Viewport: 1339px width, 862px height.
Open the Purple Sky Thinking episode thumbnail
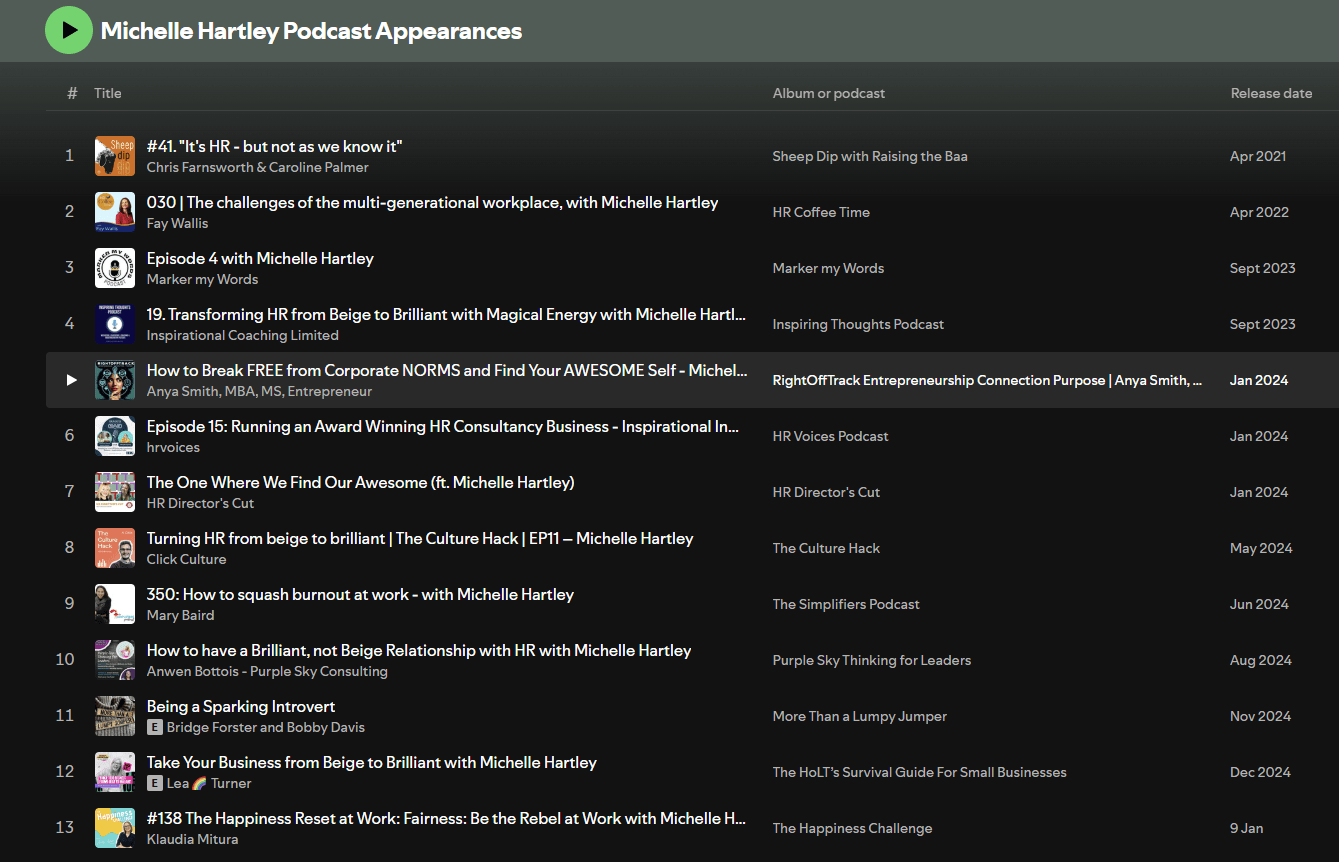click(x=115, y=660)
